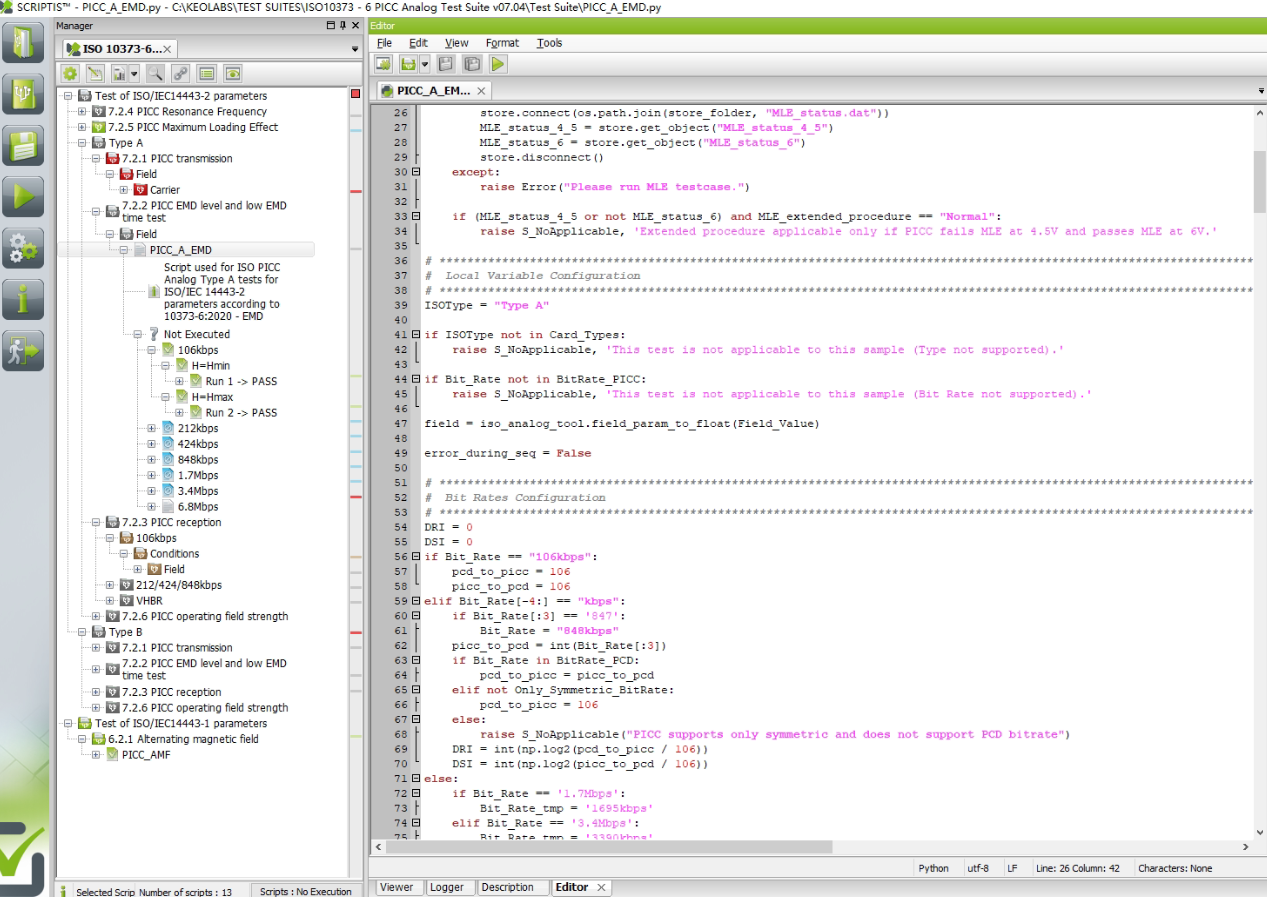Image resolution: width=1267 pixels, height=897 pixels.
Task: Click the first Editor toolbar icon with green gear
Action: click(384, 64)
